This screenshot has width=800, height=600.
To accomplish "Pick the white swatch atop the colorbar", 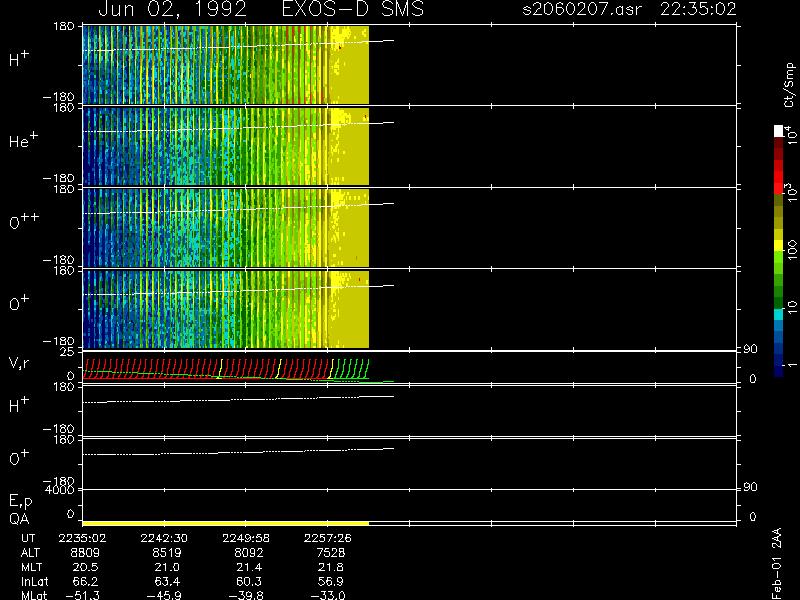I will point(779,131).
